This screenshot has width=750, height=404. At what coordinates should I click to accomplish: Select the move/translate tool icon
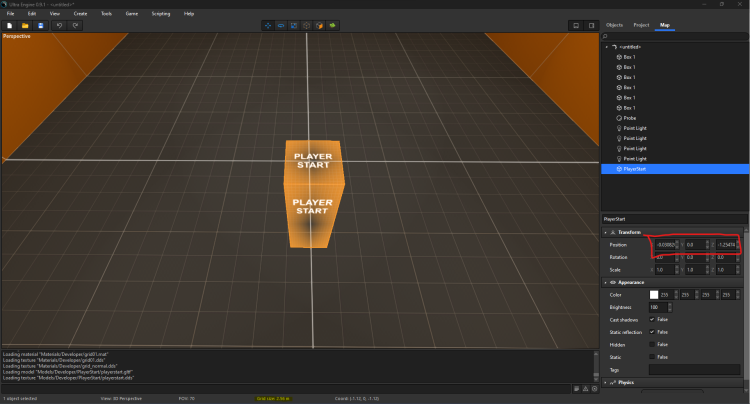click(x=267, y=25)
